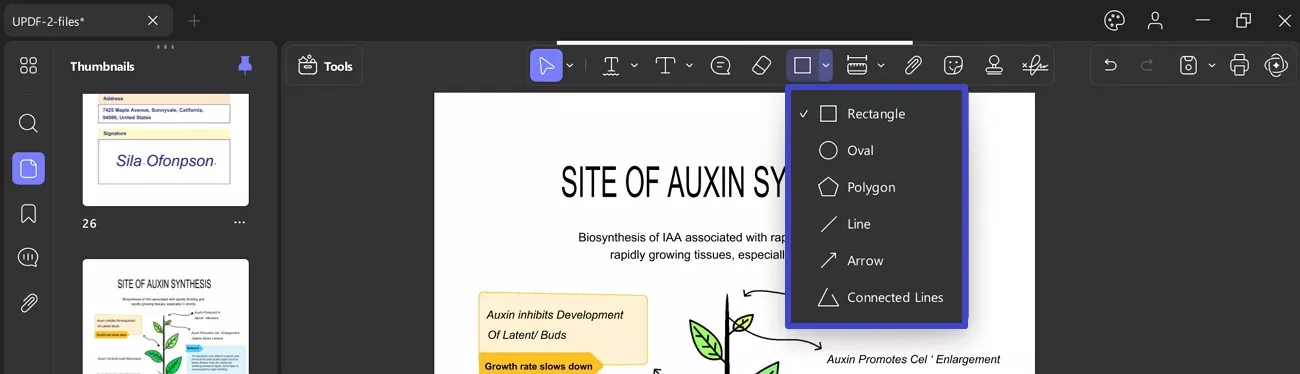This screenshot has height=374, width=1300.
Task: Open the Auxin Synthesis page thumbnail
Action: coord(166,316)
